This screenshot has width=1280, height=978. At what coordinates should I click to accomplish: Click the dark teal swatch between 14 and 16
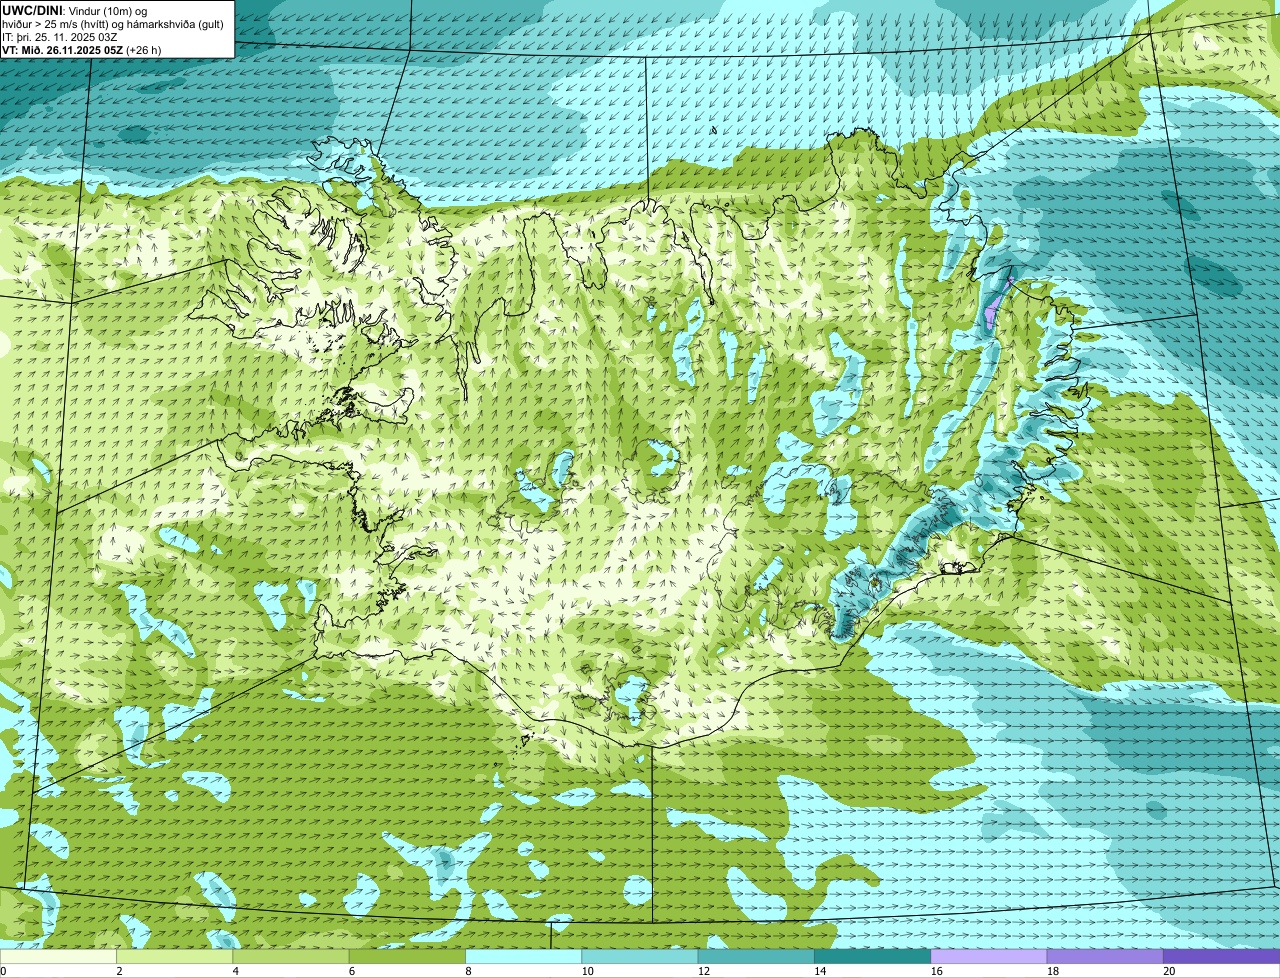(x=873, y=957)
